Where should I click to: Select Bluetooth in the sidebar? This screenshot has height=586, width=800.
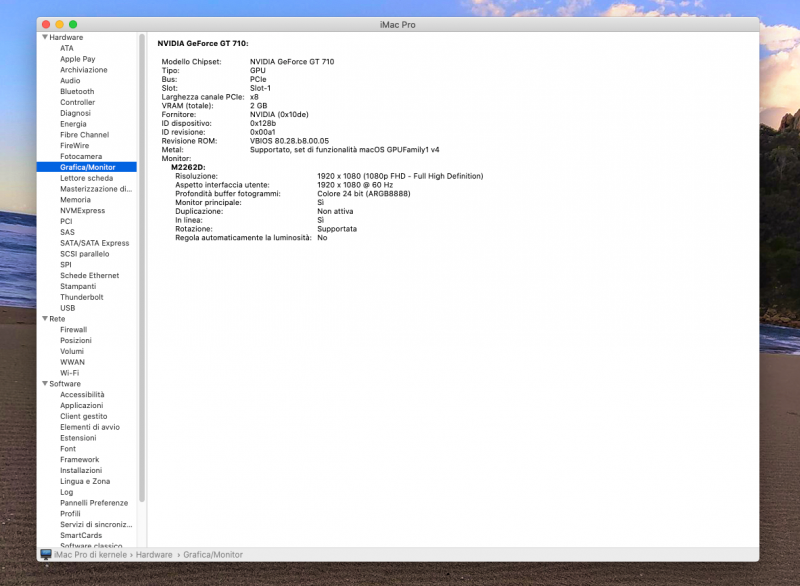(x=77, y=91)
